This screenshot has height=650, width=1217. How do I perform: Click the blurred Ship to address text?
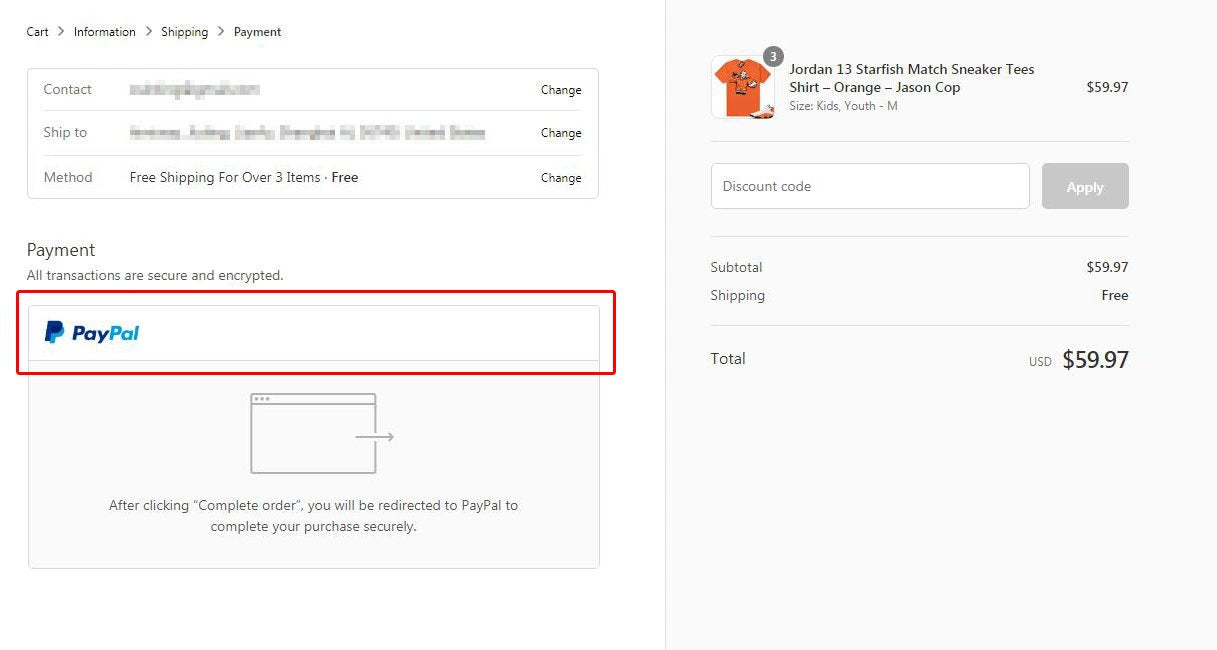(x=307, y=133)
